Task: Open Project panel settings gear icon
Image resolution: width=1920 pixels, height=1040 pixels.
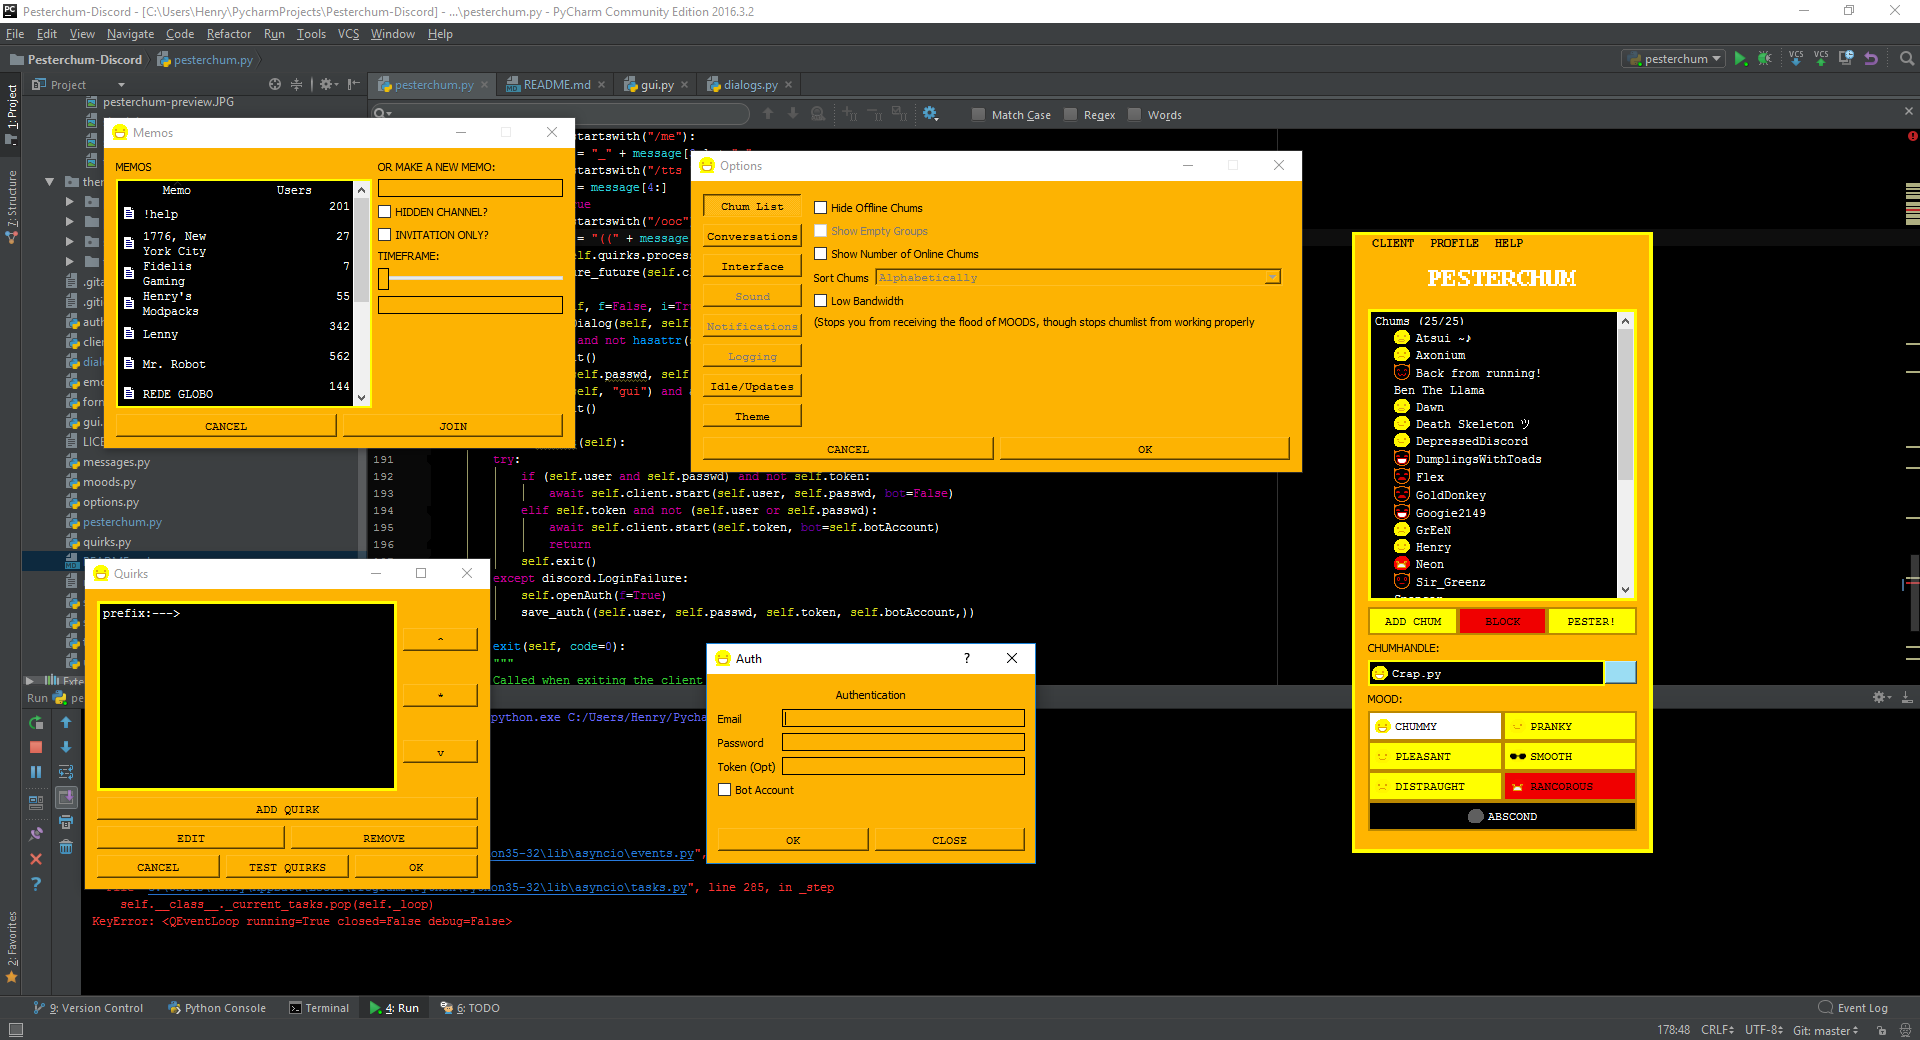Action: pyautogui.click(x=327, y=85)
